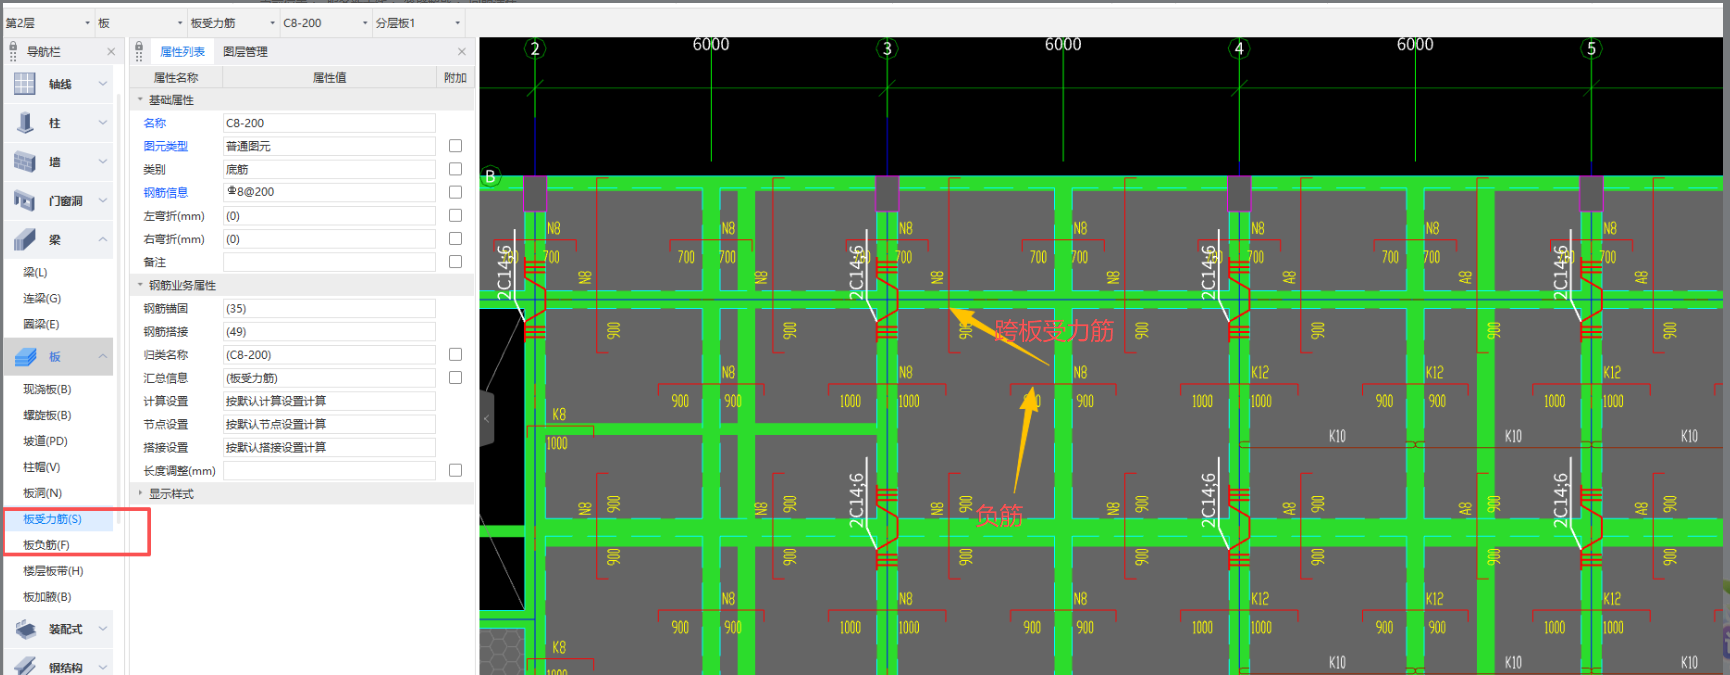Viewport: 1730px width, 675px height.
Task: Close the 属性列表 panel
Action: point(461,52)
